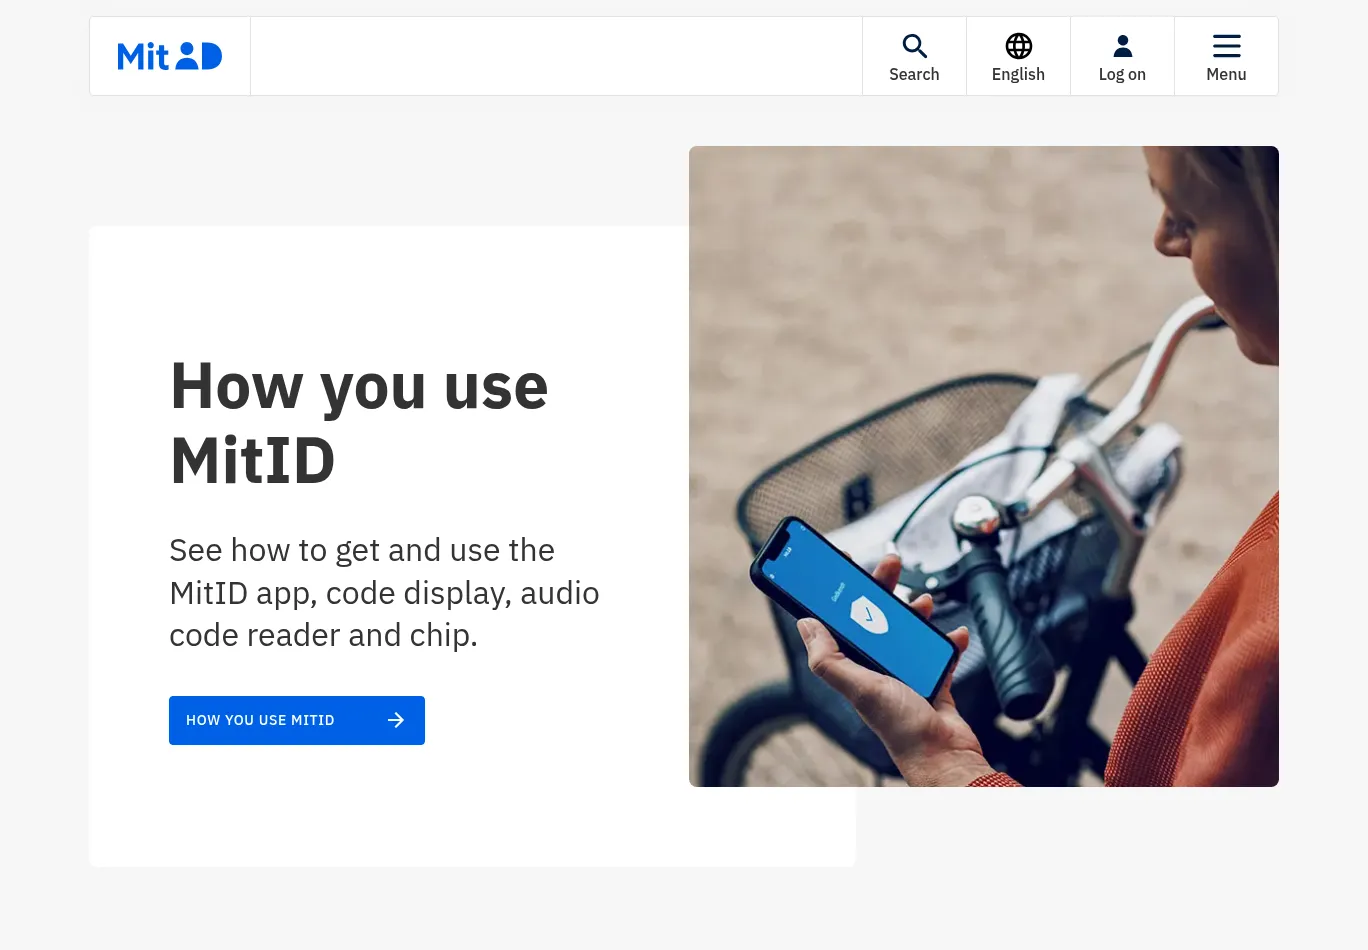Click the globe language icon
Screen dimensions: 1368x950
pyautogui.click(x=1018, y=46)
